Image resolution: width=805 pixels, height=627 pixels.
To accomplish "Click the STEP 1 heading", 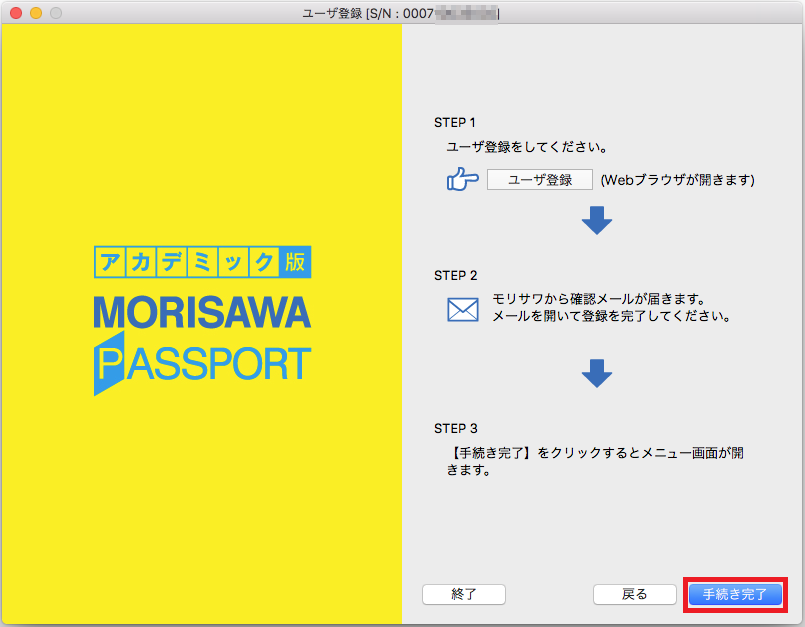I will [x=455, y=123].
